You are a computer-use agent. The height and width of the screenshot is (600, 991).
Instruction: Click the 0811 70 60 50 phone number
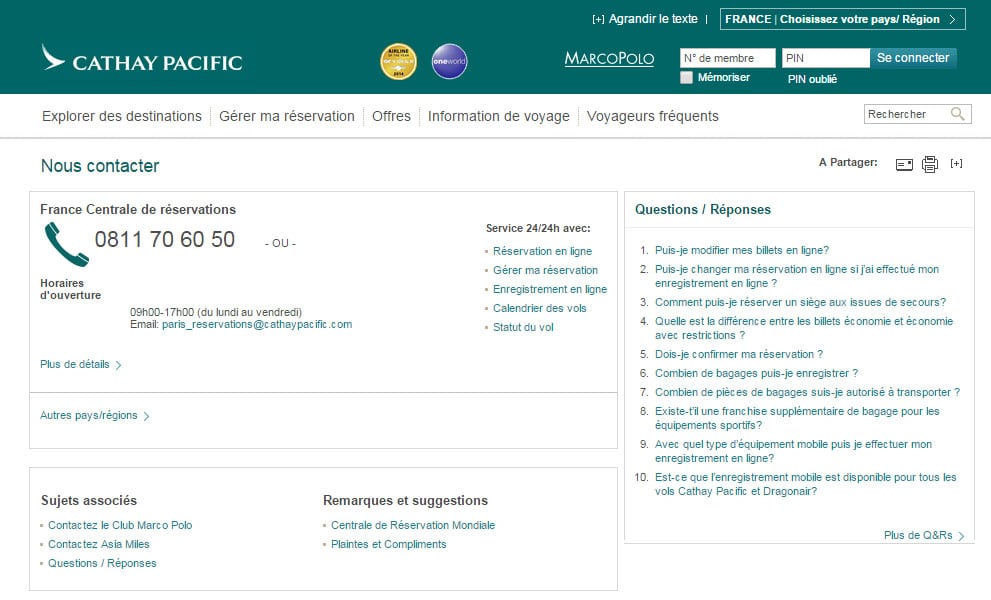coord(165,240)
